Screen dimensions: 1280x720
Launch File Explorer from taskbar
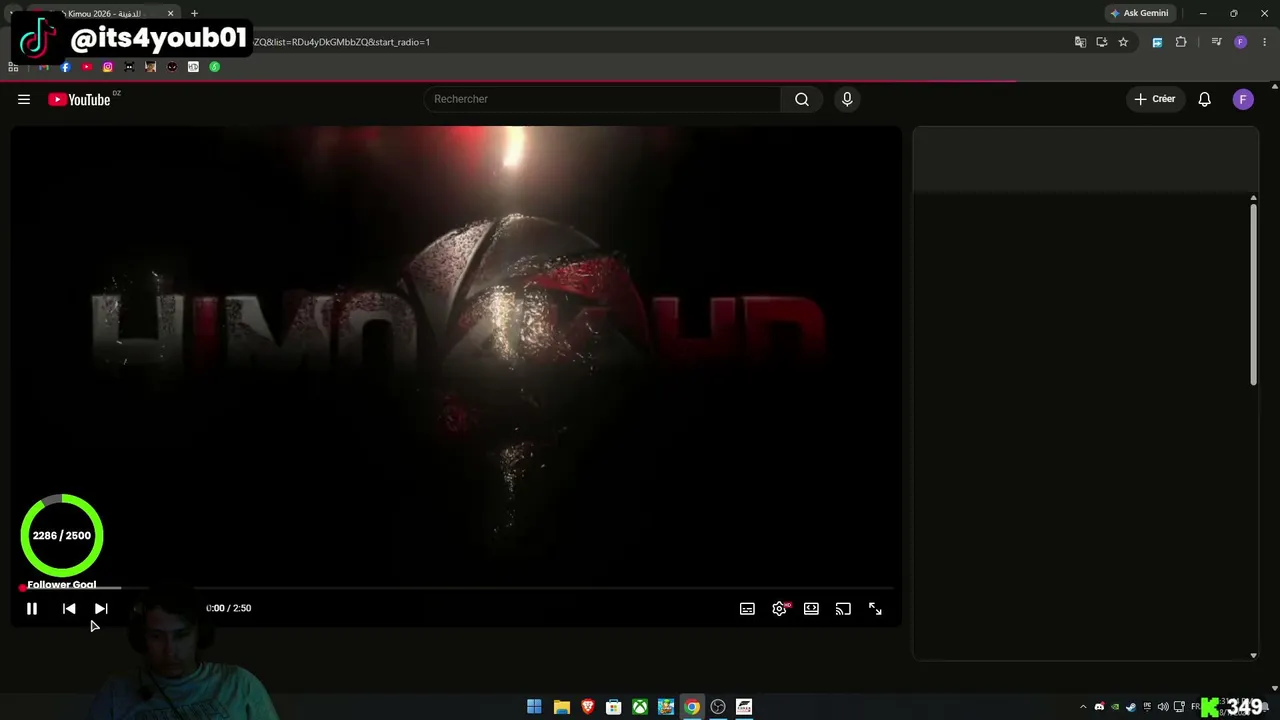tap(561, 707)
